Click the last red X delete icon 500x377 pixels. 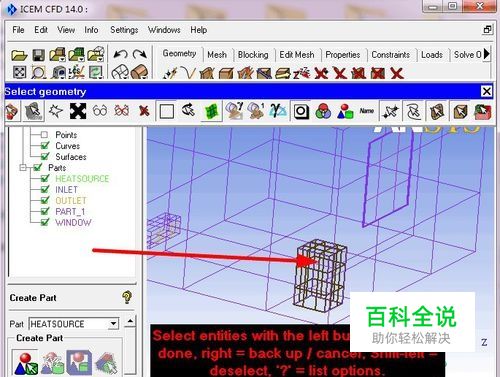397,73
